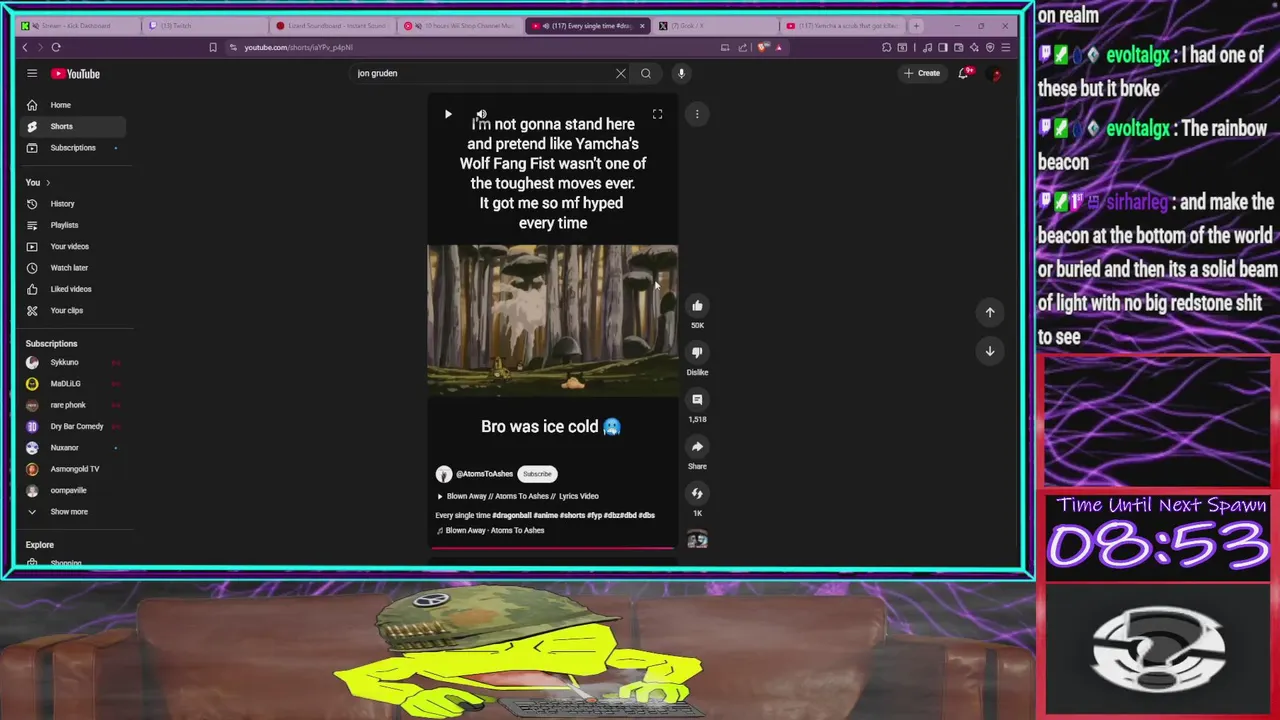Subscribe to @AtomsToAshes
Screen dimensions: 1280x720
[537, 474]
